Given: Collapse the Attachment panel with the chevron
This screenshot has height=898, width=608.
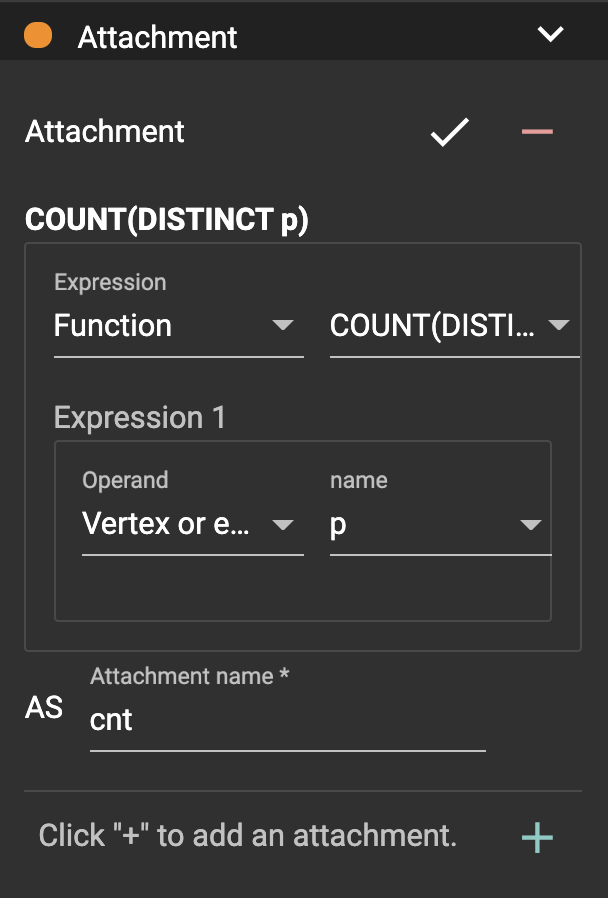Looking at the screenshot, I should click(x=550, y=35).
